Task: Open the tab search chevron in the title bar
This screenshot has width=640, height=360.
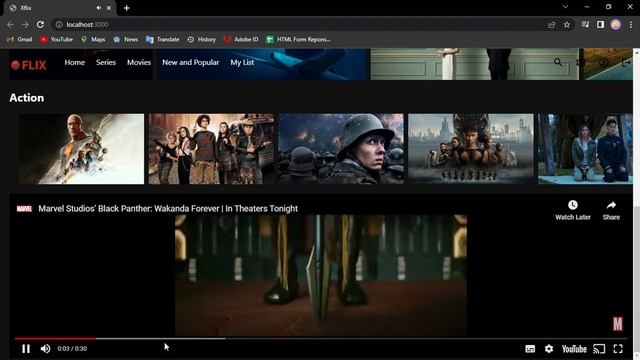Action: pyautogui.click(x=565, y=7)
